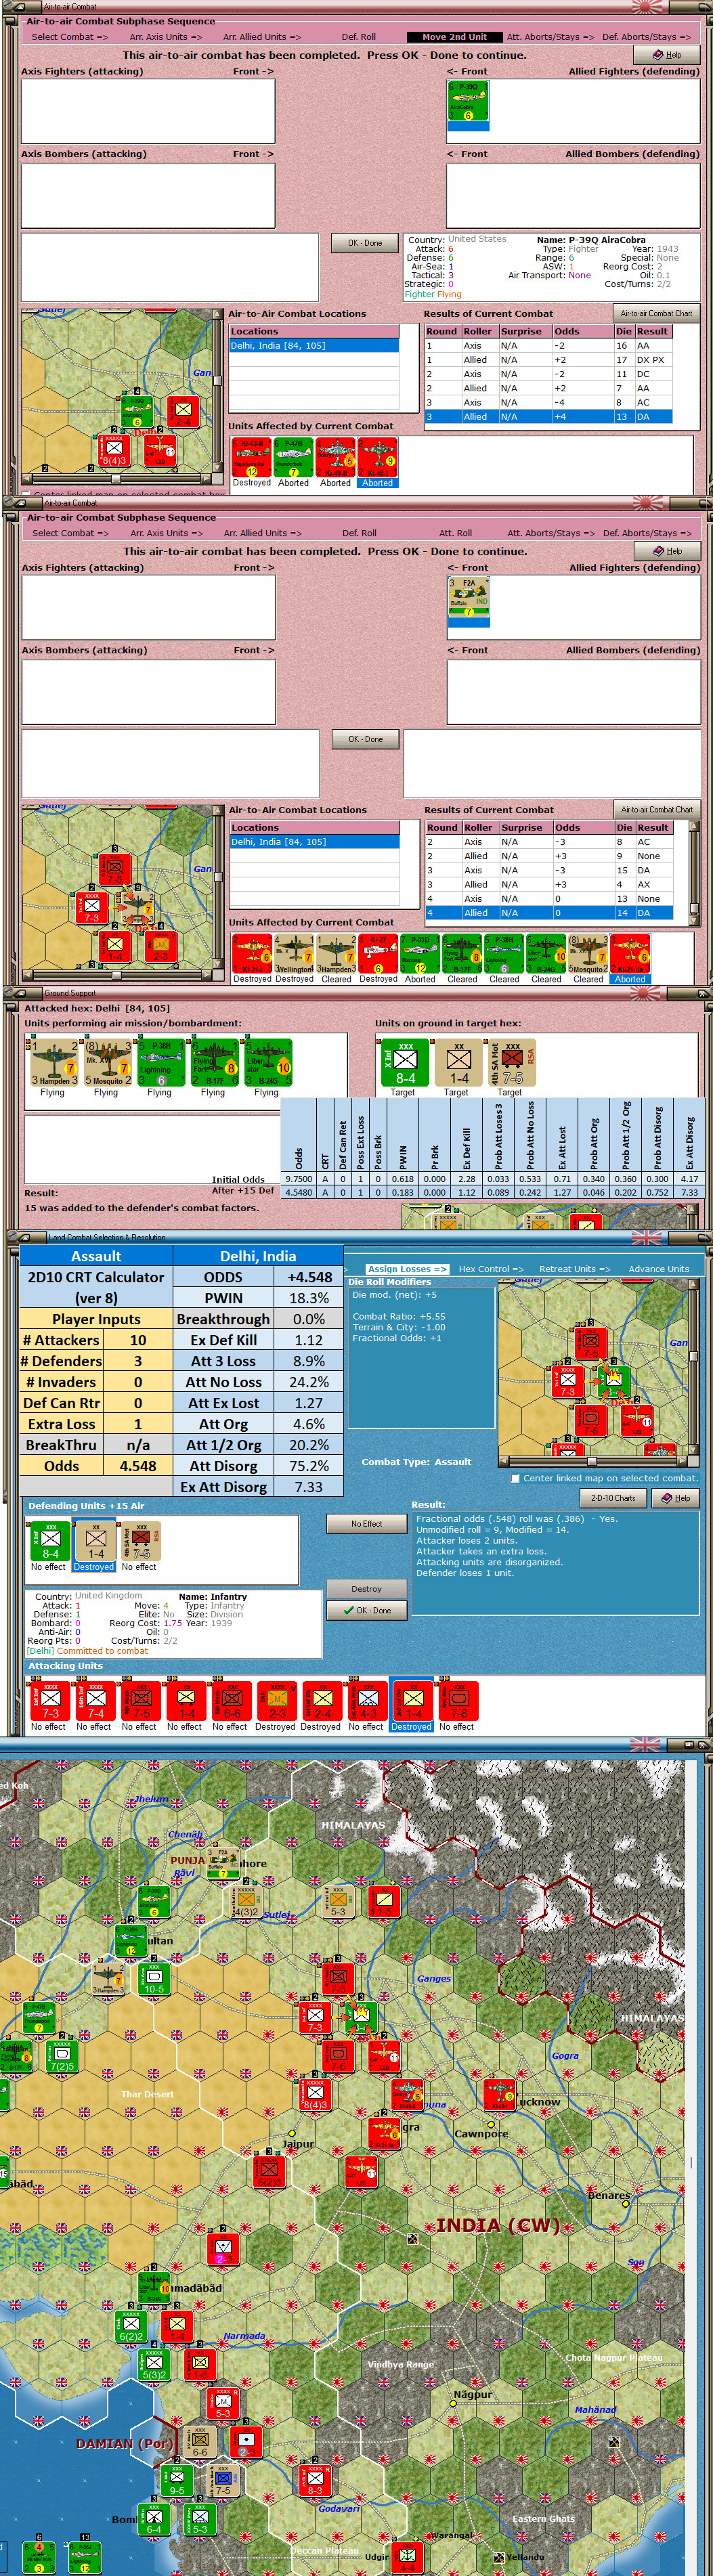Switch to the Retreat Units step
This screenshot has width=713, height=2576.
pos(574,1268)
